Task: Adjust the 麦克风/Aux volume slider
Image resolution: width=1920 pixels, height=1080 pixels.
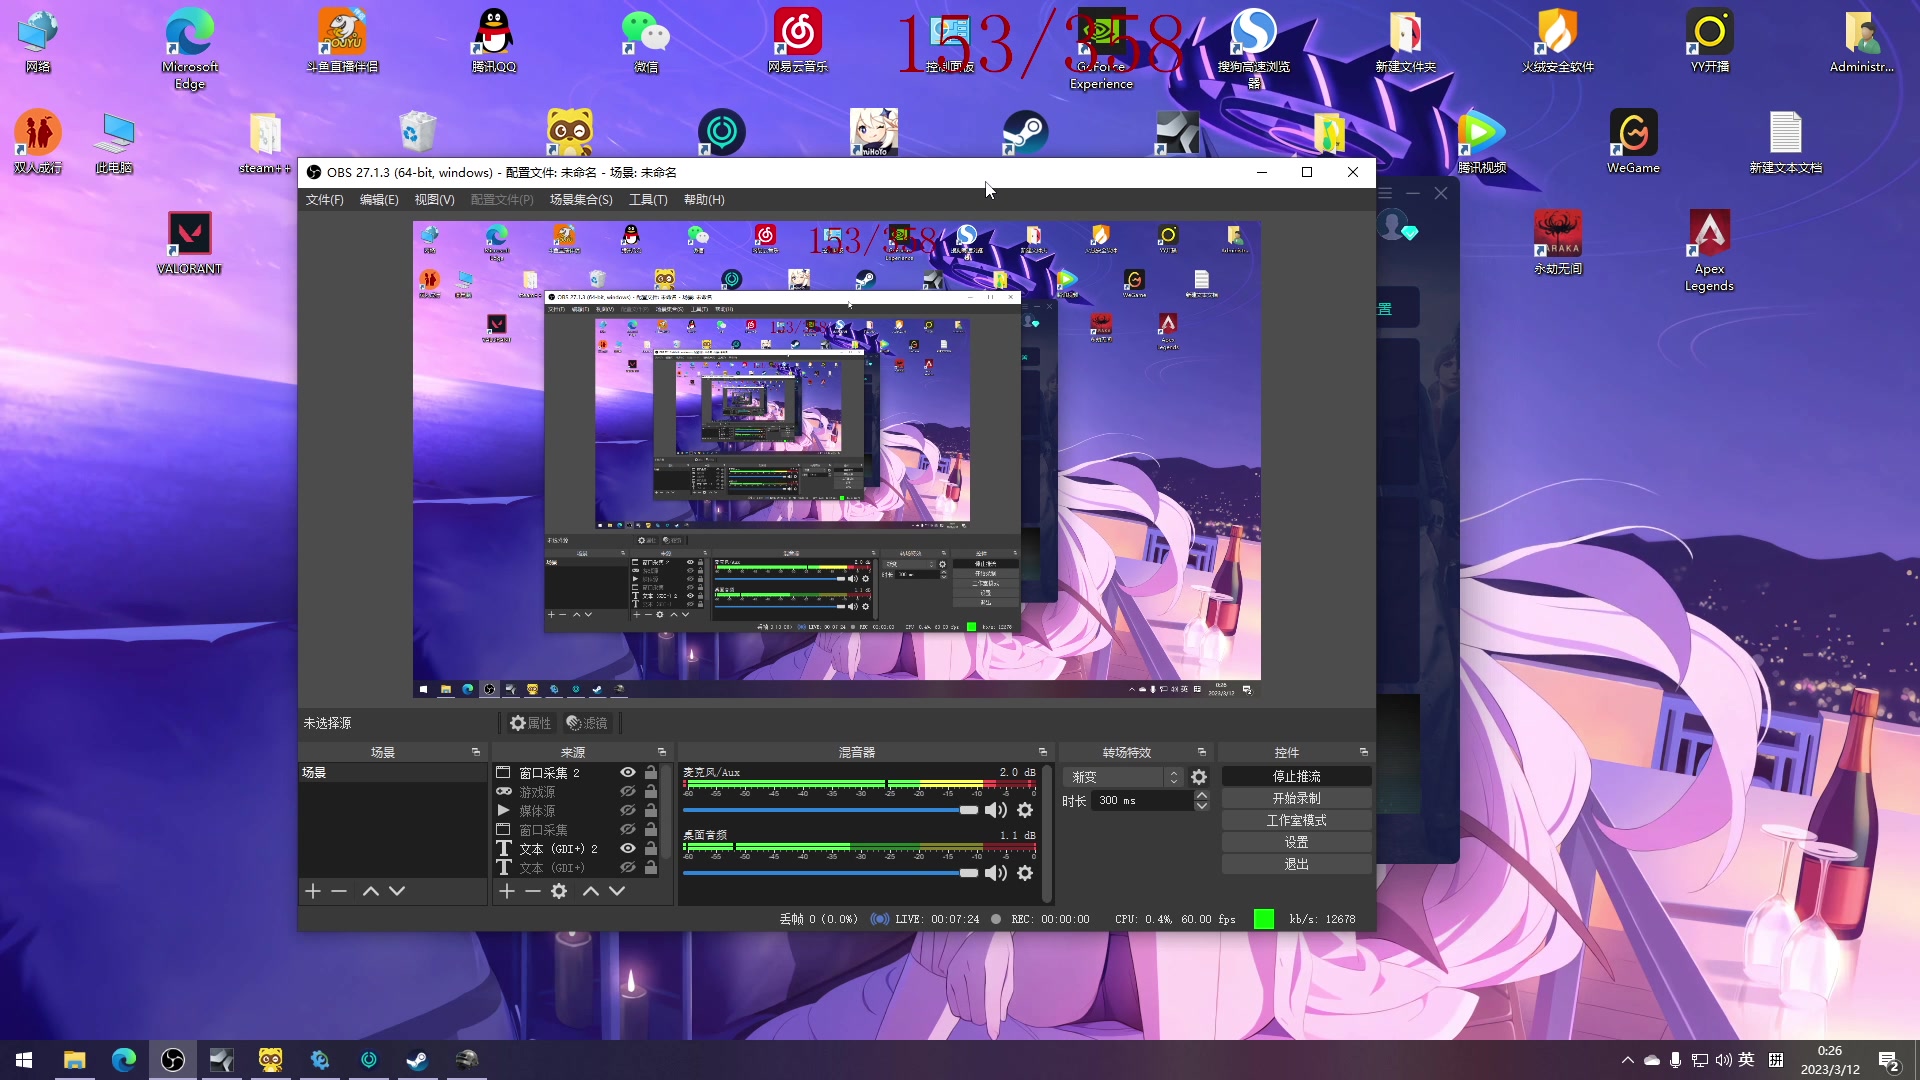Action: [x=968, y=810]
